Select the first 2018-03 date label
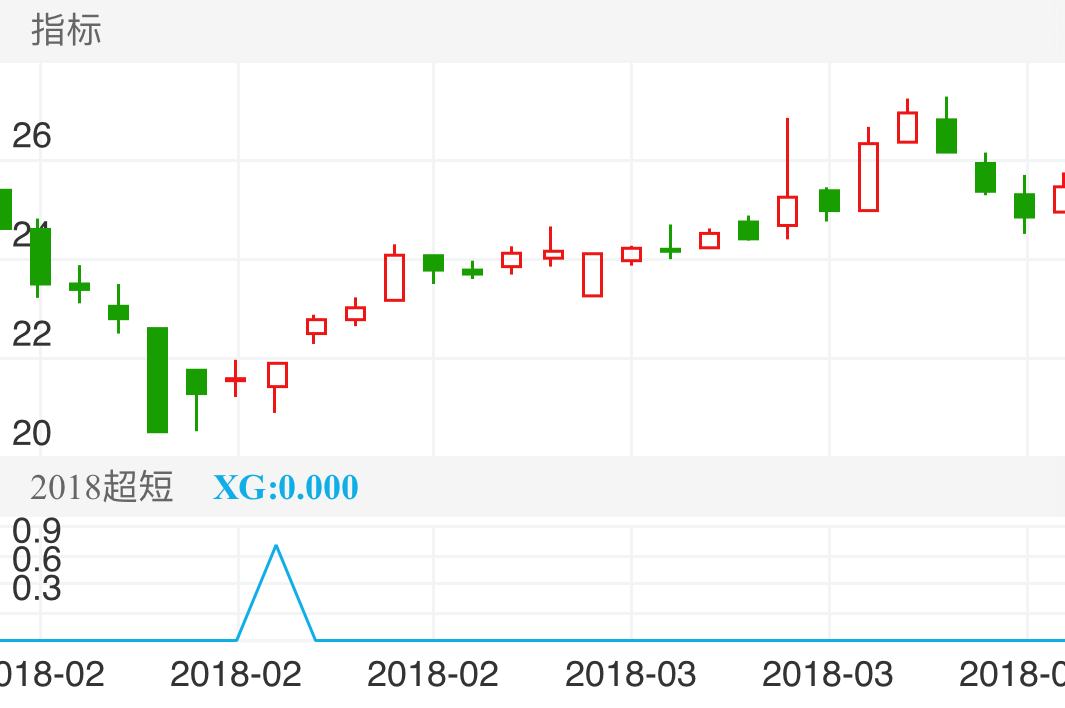Viewport: 1065px width, 708px height. tap(630, 674)
